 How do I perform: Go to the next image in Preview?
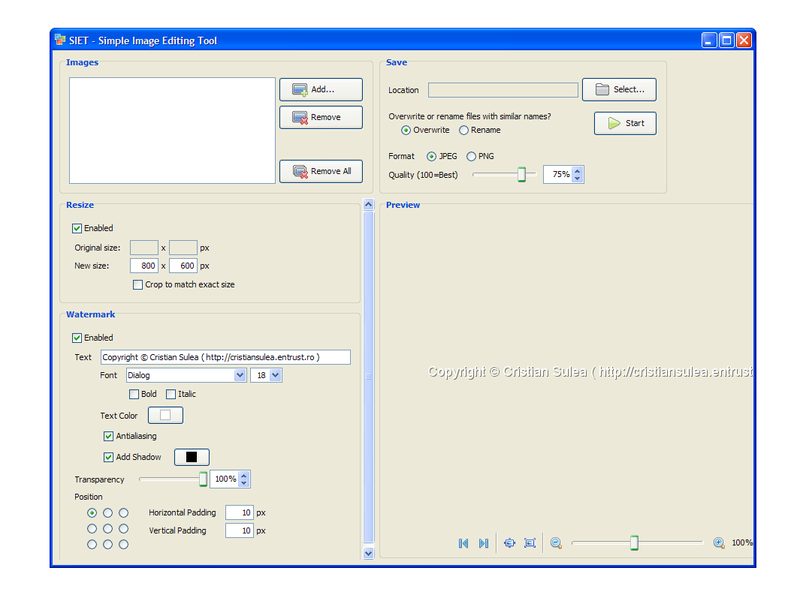coord(484,543)
